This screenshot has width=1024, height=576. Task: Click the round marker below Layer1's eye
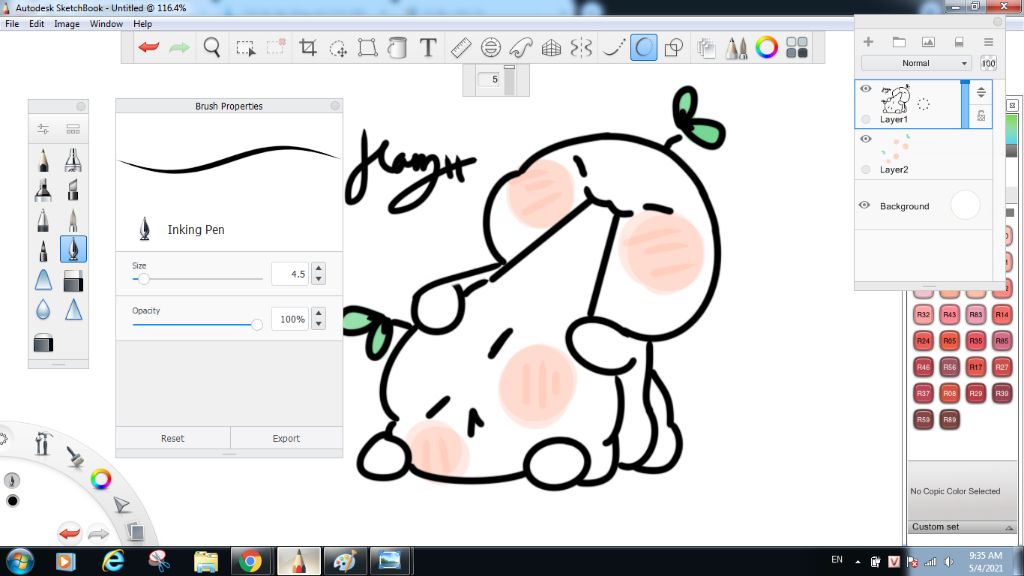(x=866, y=120)
